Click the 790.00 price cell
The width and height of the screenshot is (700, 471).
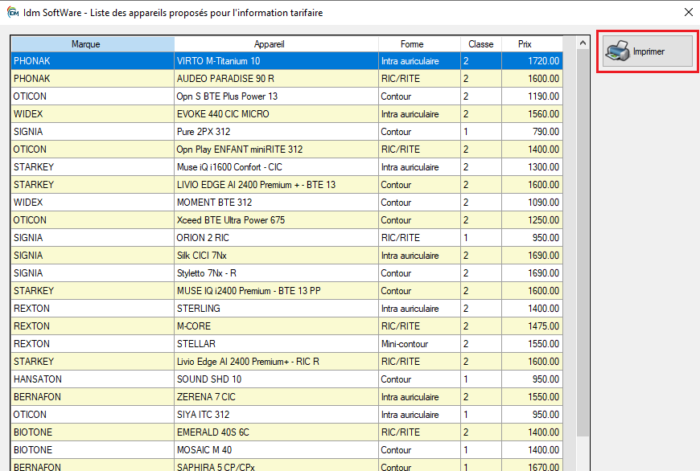532,132
